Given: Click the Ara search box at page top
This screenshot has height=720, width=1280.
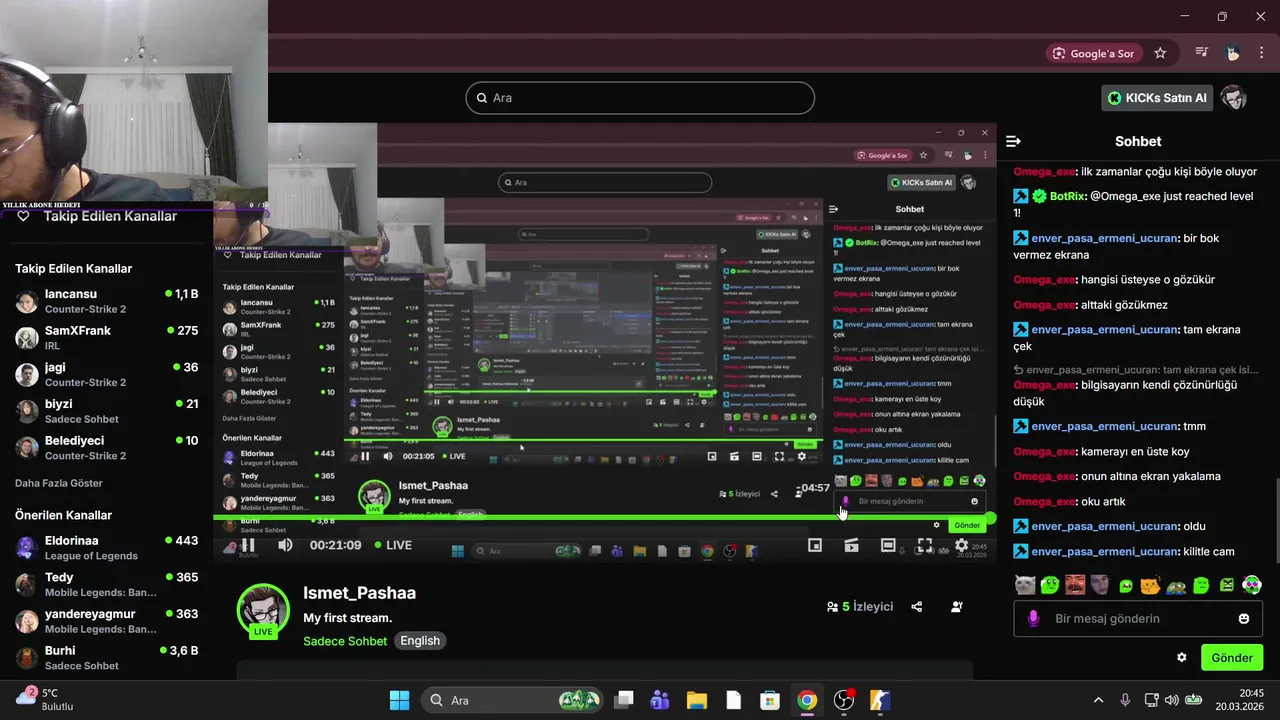Looking at the screenshot, I should point(640,98).
